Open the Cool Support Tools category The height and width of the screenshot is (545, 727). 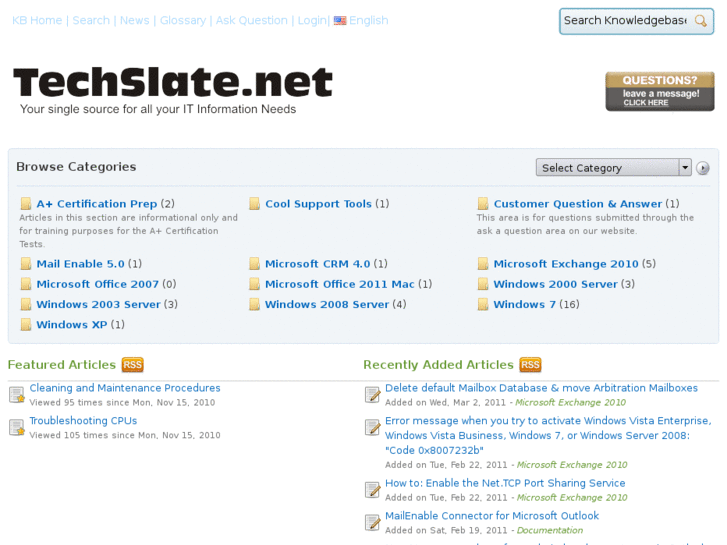click(x=319, y=204)
